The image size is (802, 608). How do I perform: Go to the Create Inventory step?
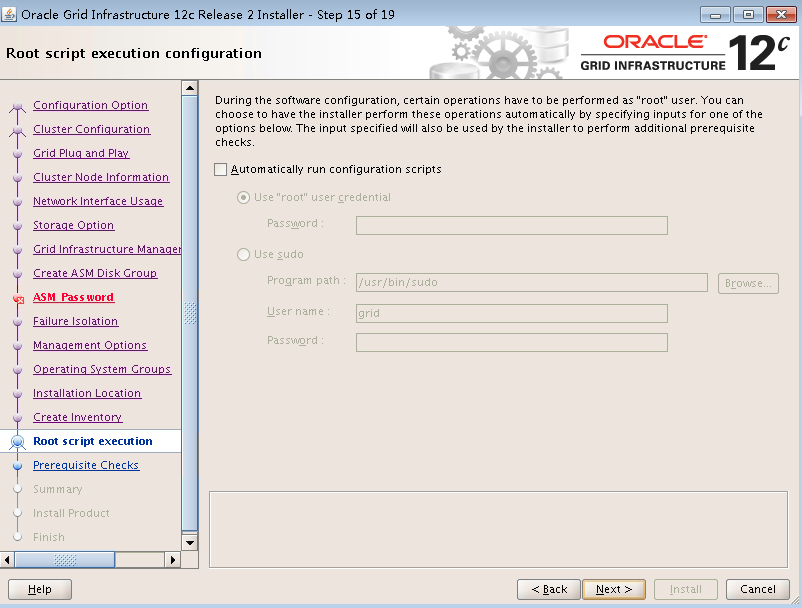[x=77, y=418]
